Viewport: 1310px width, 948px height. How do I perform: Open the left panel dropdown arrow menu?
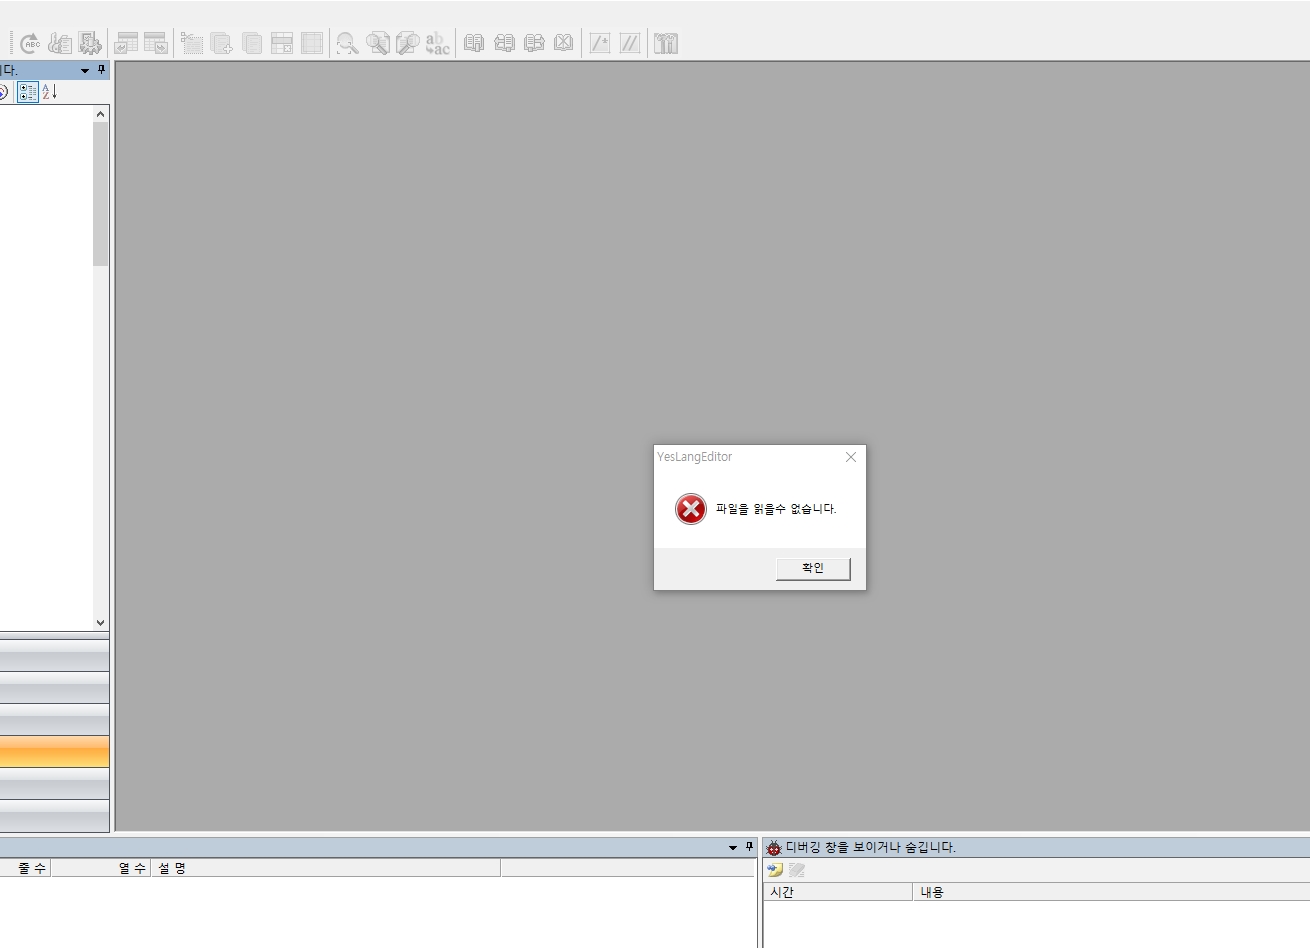(x=85, y=71)
